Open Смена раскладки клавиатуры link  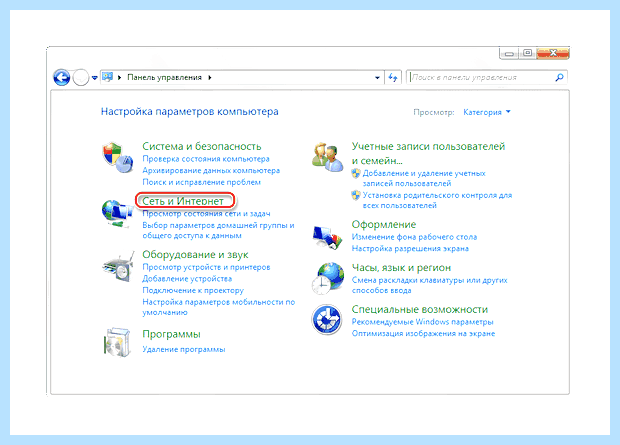coord(429,285)
